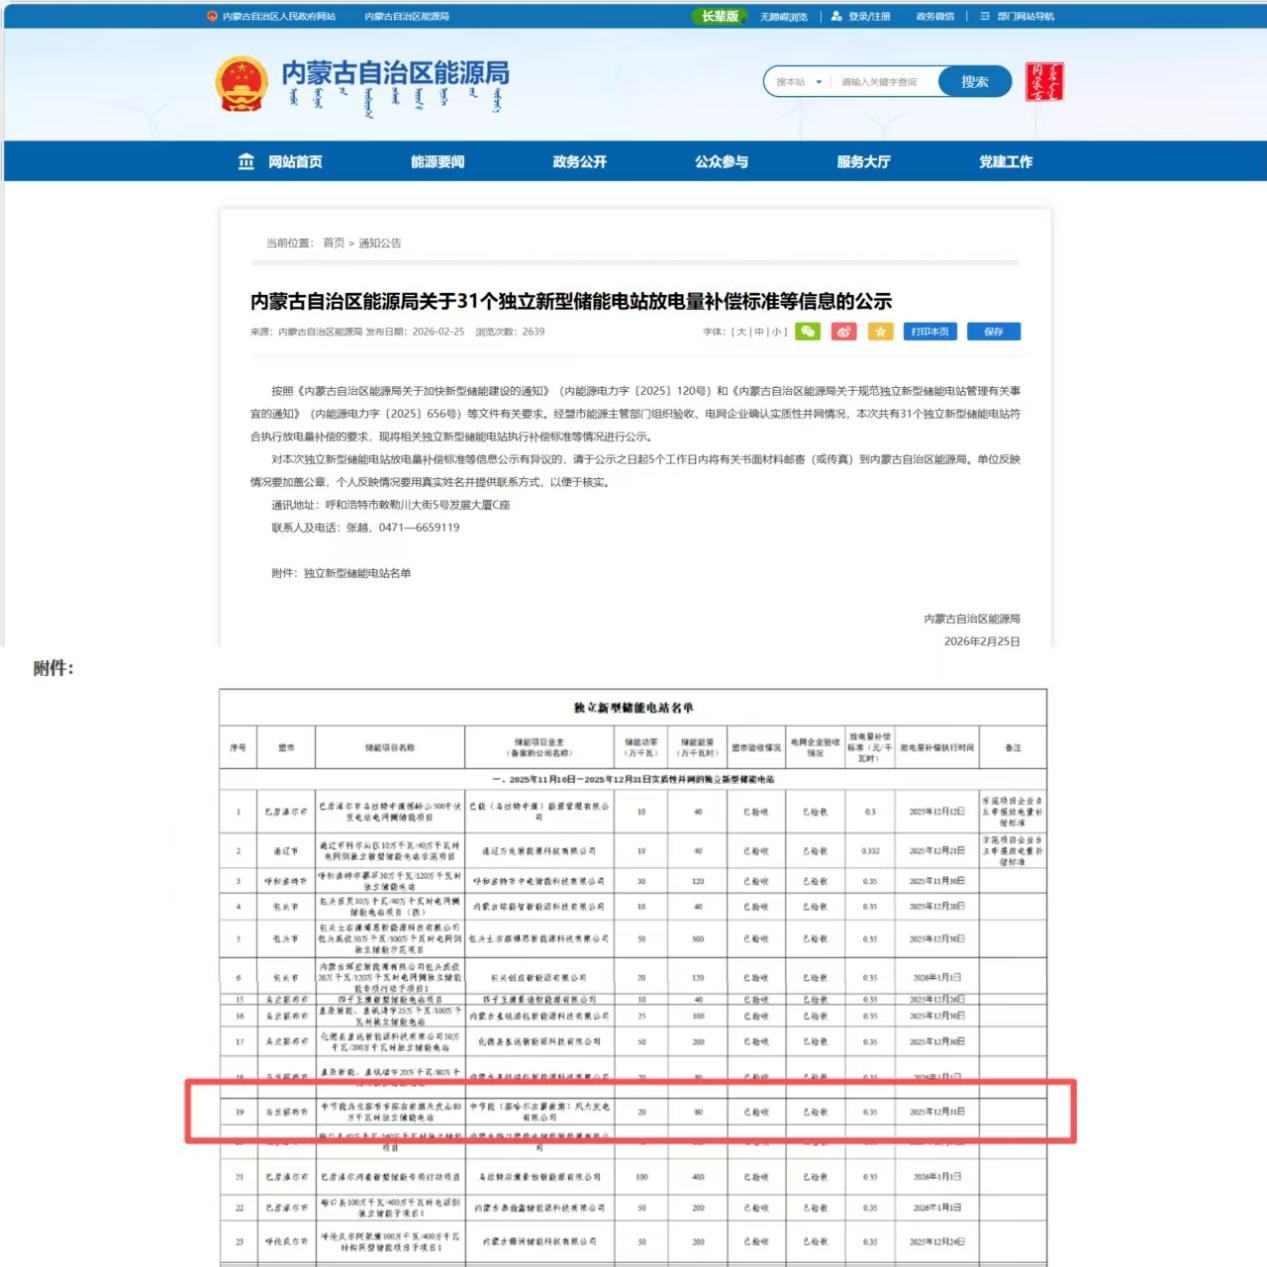Click the red Mongolian seal icon
1267x1267 pixels.
pos(1044,82)
